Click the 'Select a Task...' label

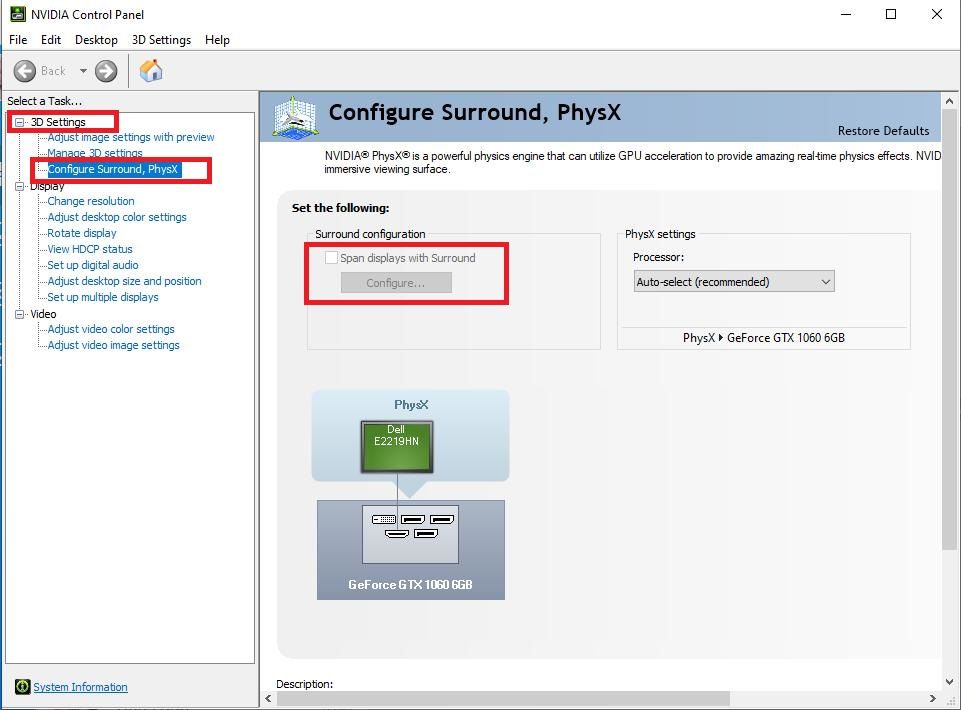[44, 101]
